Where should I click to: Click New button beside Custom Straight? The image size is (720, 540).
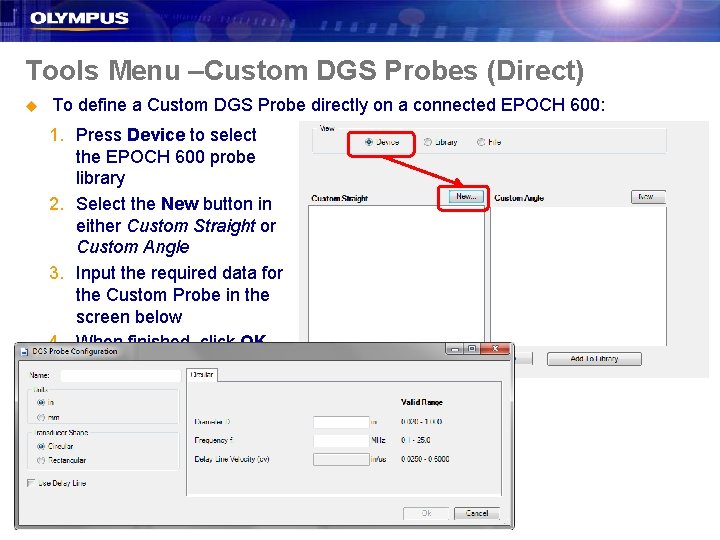[466, 197]
